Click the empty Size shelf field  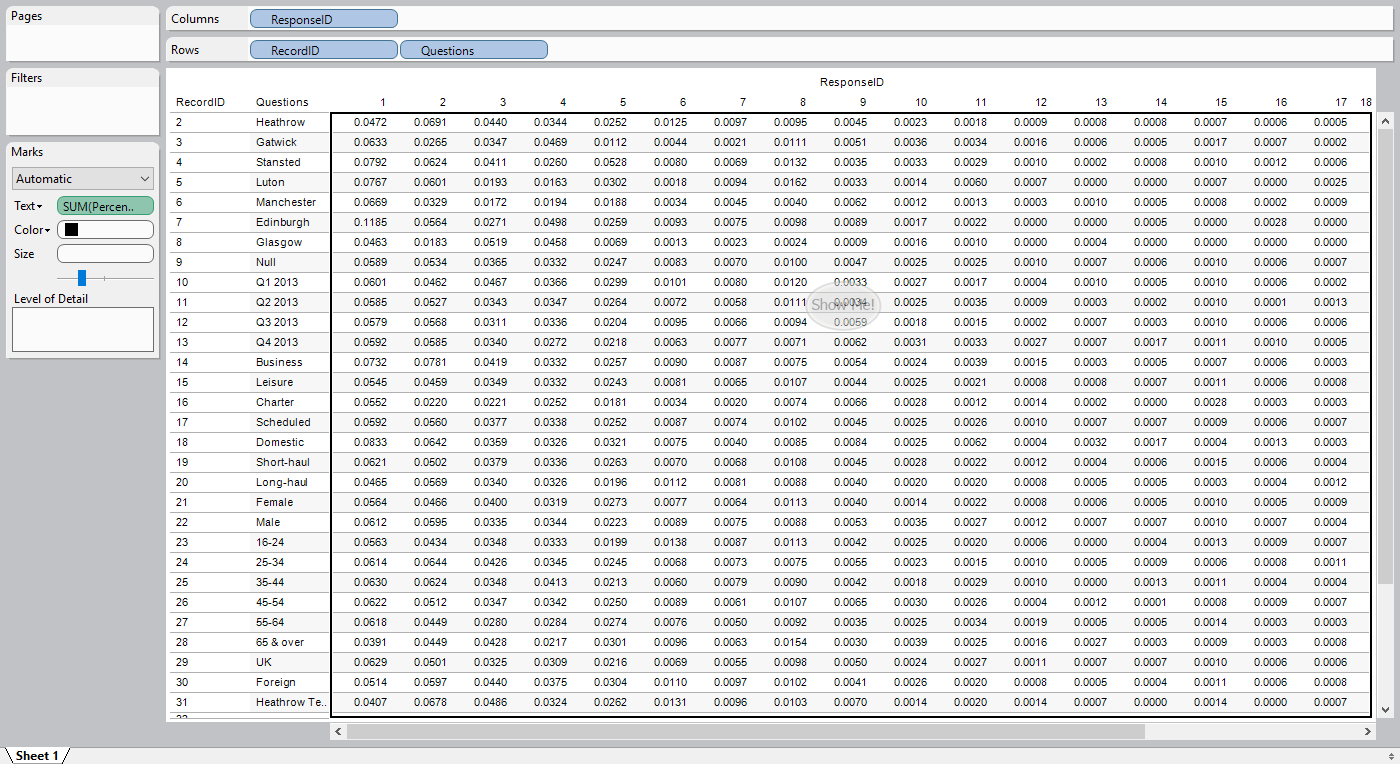tap(105, 254)
